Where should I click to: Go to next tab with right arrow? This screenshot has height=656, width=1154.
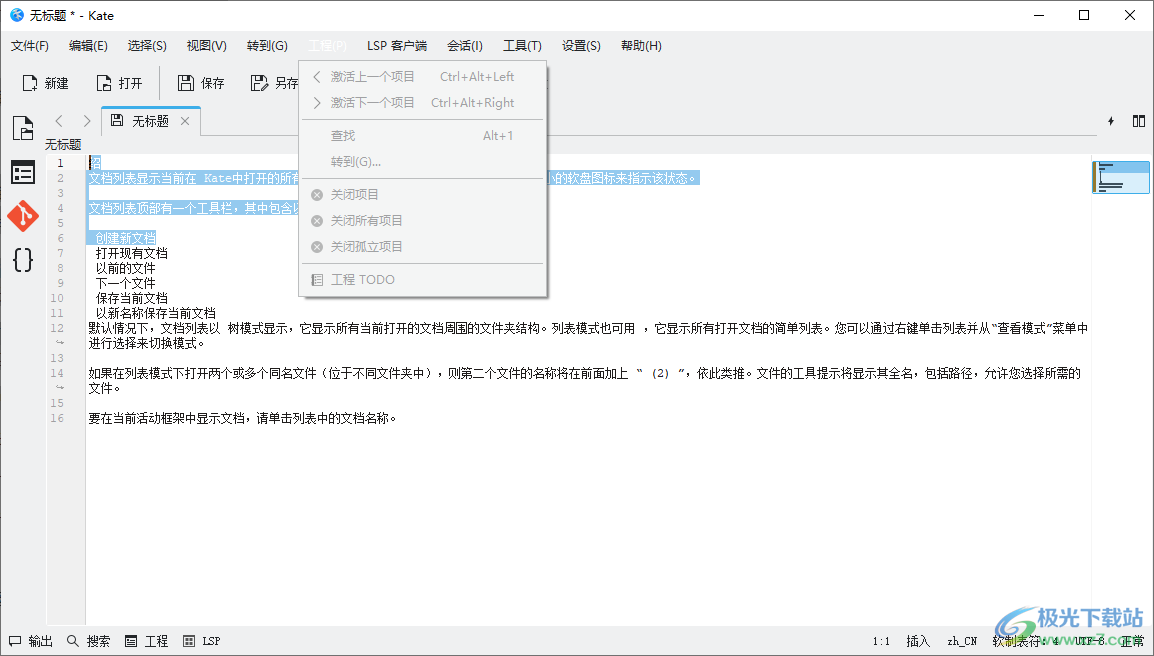click(87, 121)
